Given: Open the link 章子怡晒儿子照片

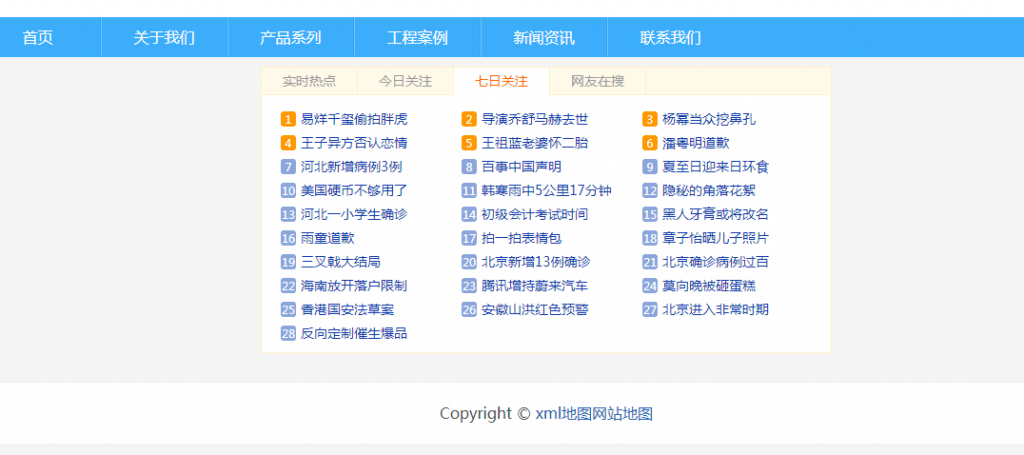Looking at the screenshot, I should pyautogui.click(x=716, y=238).
